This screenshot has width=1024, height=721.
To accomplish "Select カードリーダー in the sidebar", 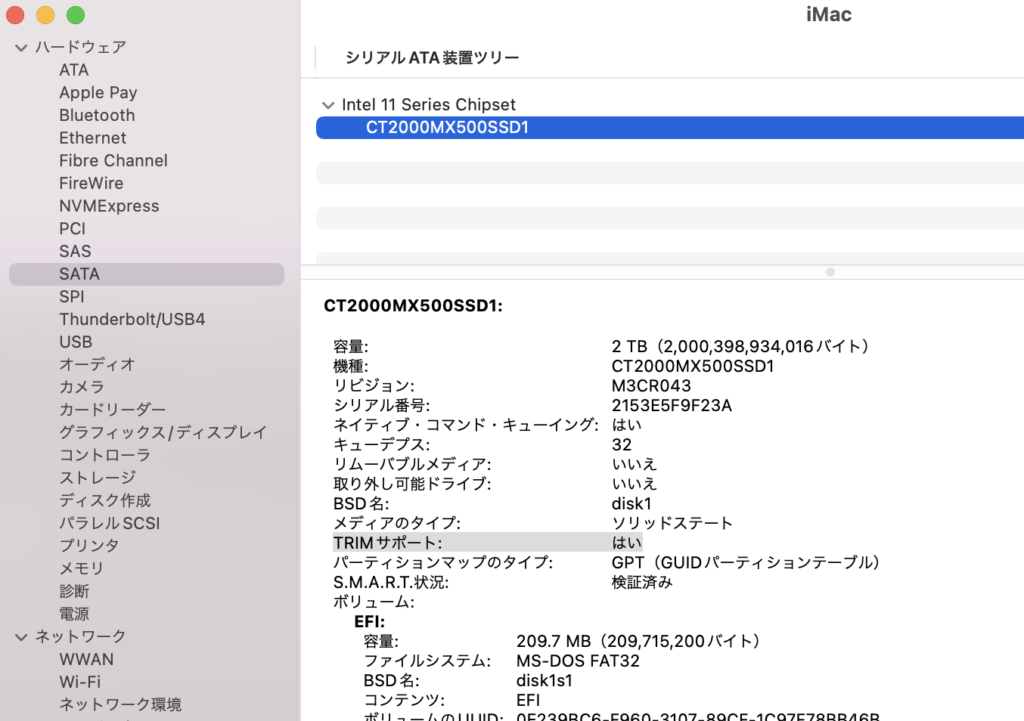I will point(112,410).
